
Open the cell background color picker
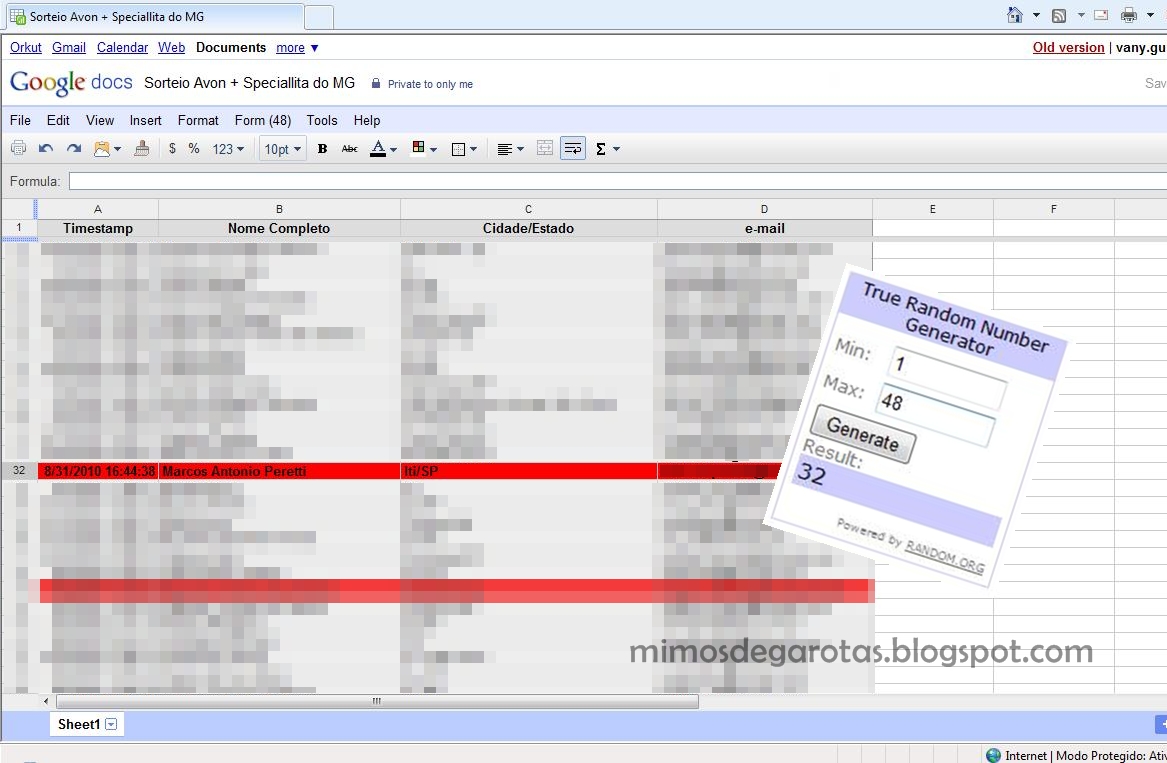tap(424, 149)
